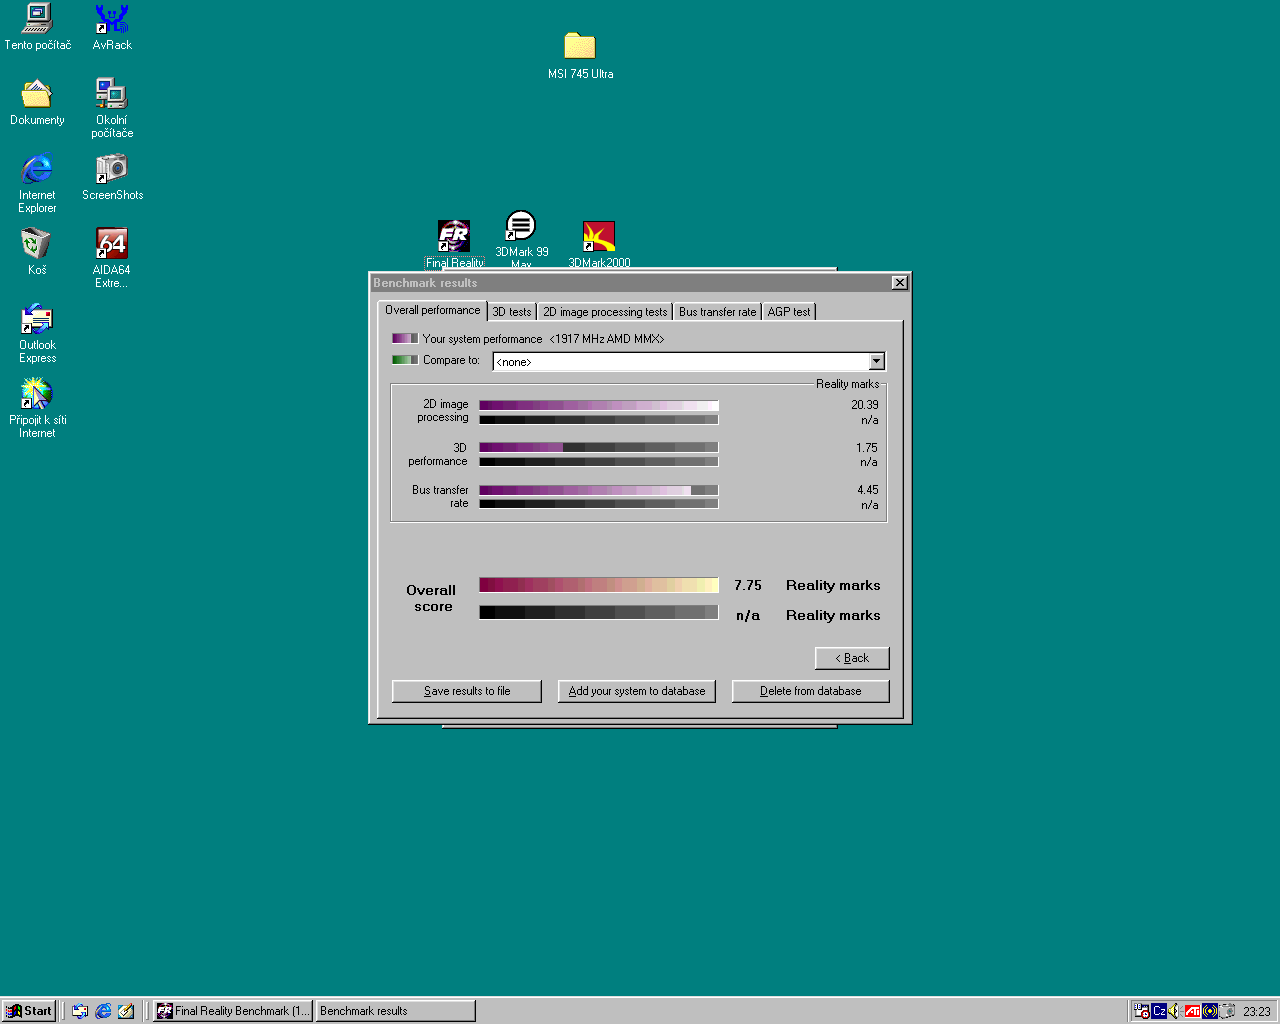Viewport: 1280px width, 1024px height.
Task: Click the Save results to file button
Action: (x=467, y=691)
